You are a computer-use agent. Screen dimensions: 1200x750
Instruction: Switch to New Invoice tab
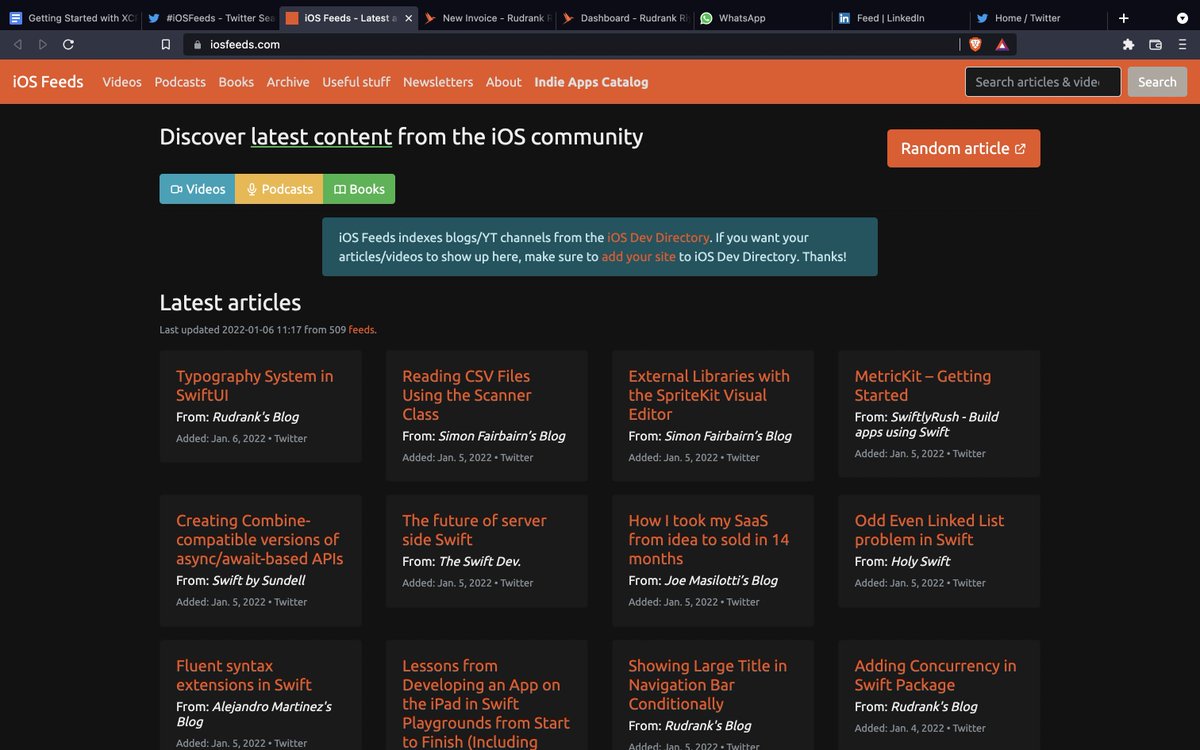tap(485, 18)
